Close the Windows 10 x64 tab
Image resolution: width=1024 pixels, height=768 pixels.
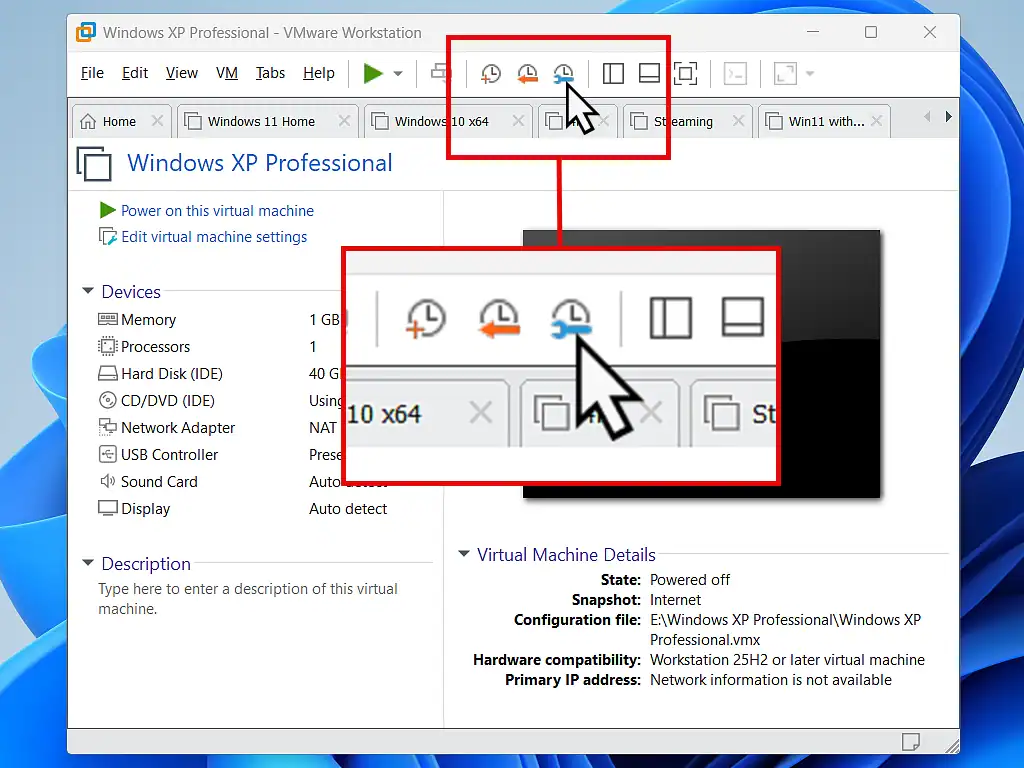click(518, 121)
